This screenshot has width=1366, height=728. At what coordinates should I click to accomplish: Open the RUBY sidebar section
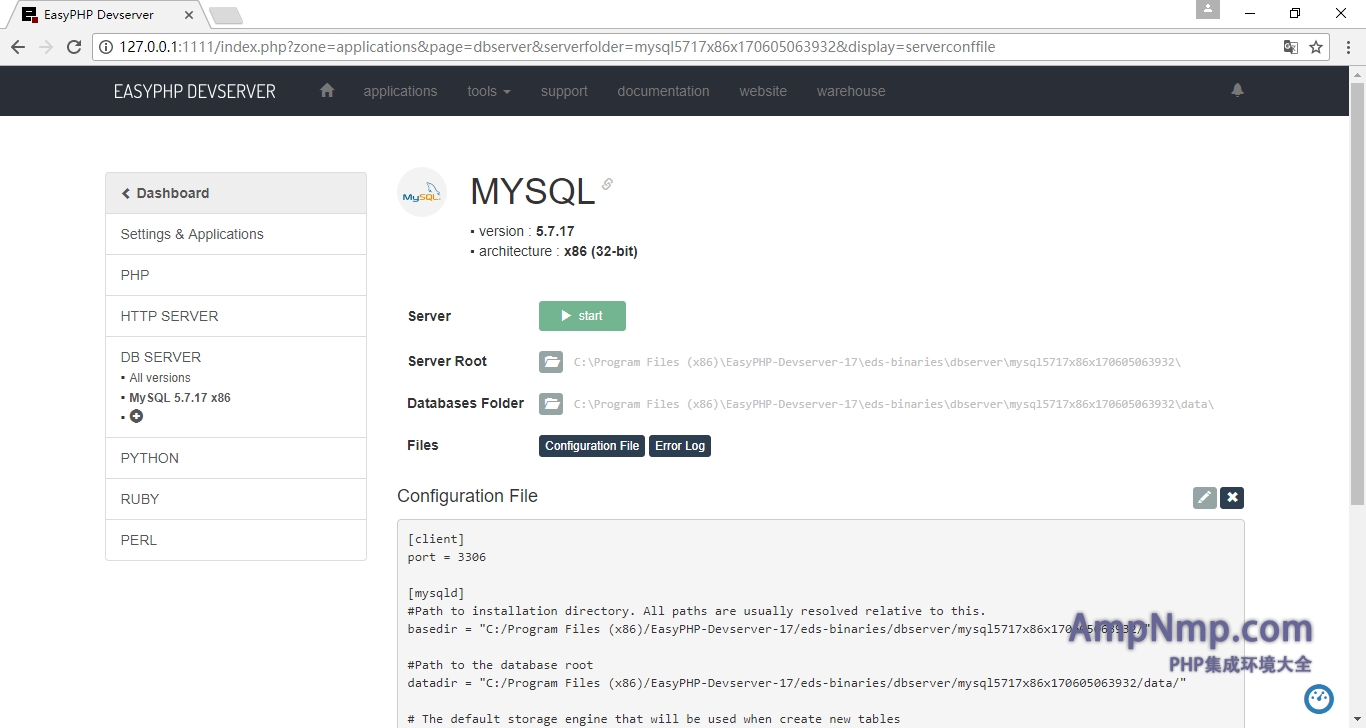pyautogui.click(x=236, y=499)
